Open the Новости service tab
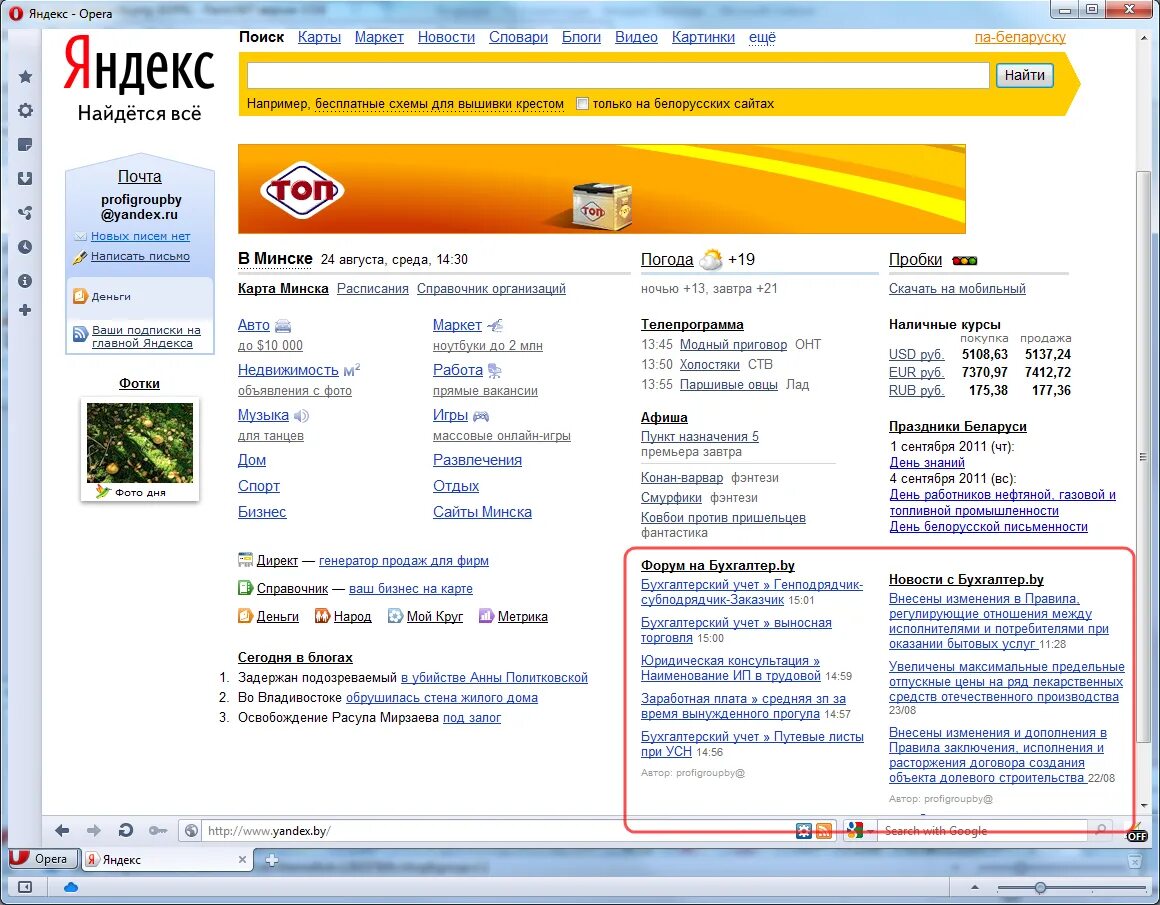The image size is (1160, 905). coord(446,37)
